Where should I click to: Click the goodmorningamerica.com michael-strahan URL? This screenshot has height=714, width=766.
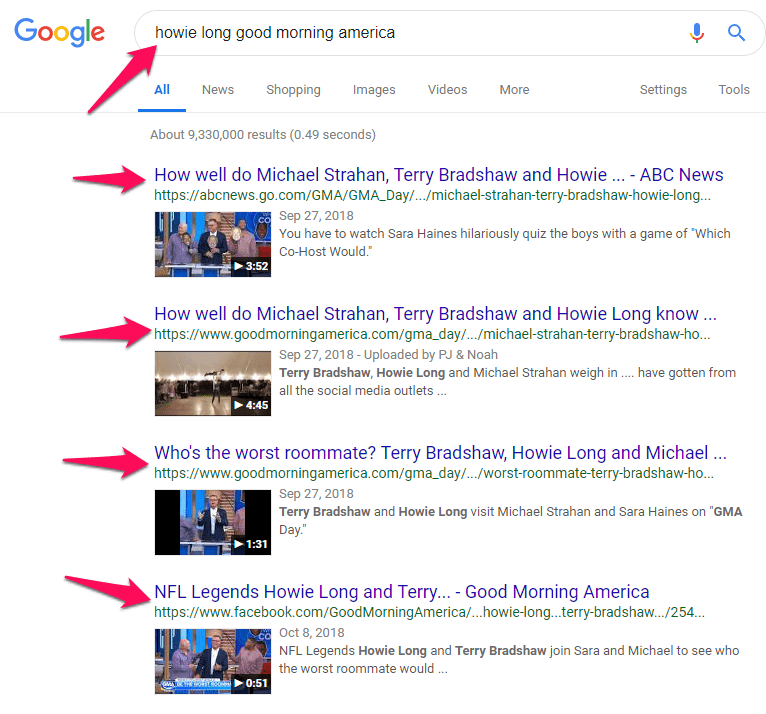pos(432,335)
